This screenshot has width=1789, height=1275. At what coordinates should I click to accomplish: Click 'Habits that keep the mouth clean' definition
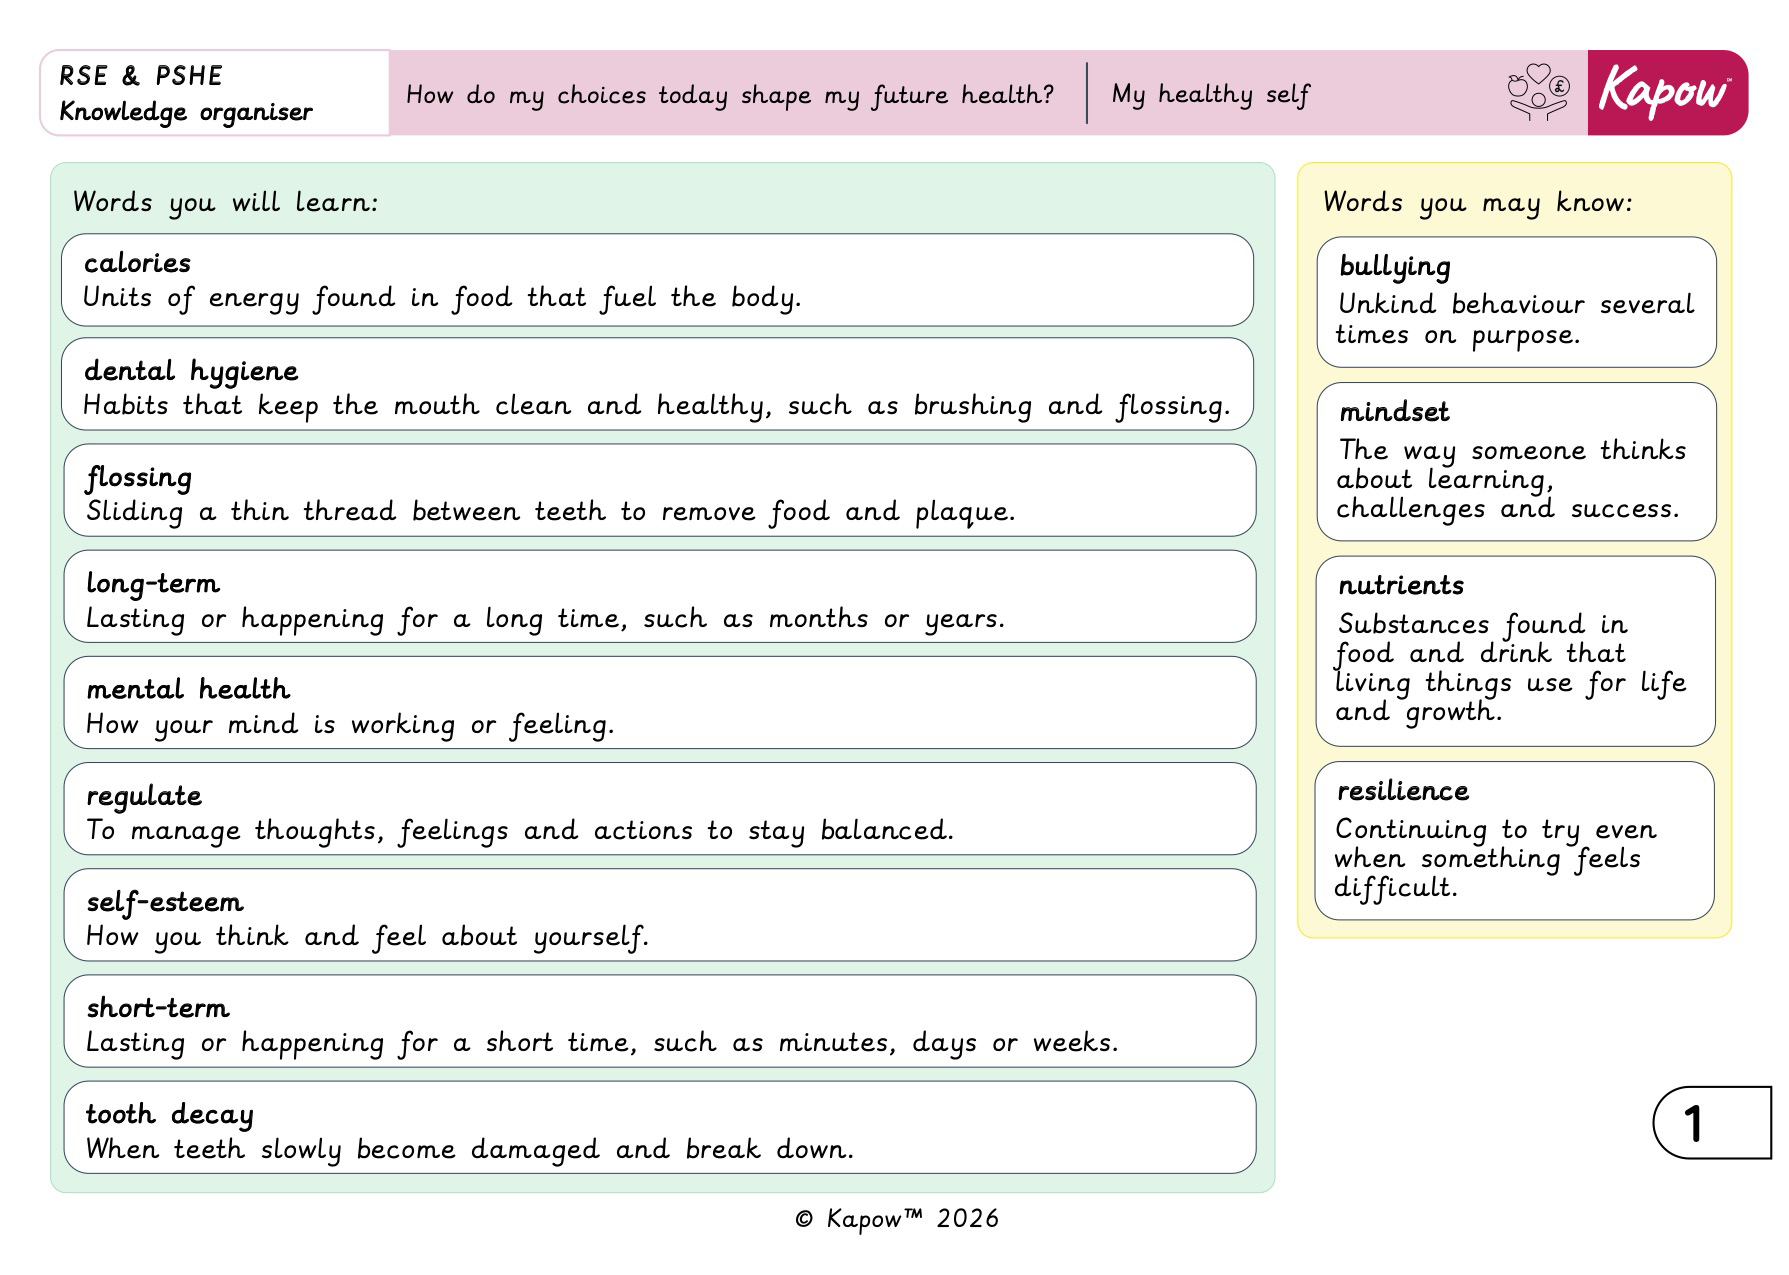(657, 406)
